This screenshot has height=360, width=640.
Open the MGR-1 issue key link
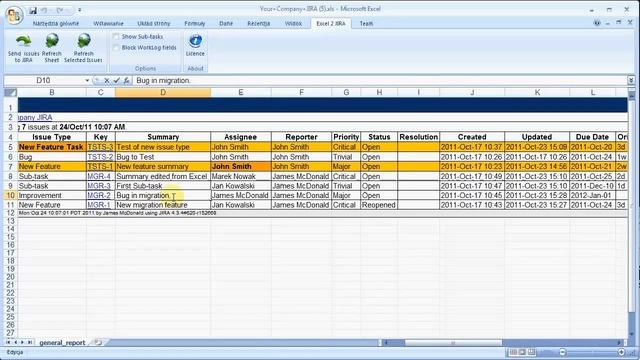(x=99, y=205)
